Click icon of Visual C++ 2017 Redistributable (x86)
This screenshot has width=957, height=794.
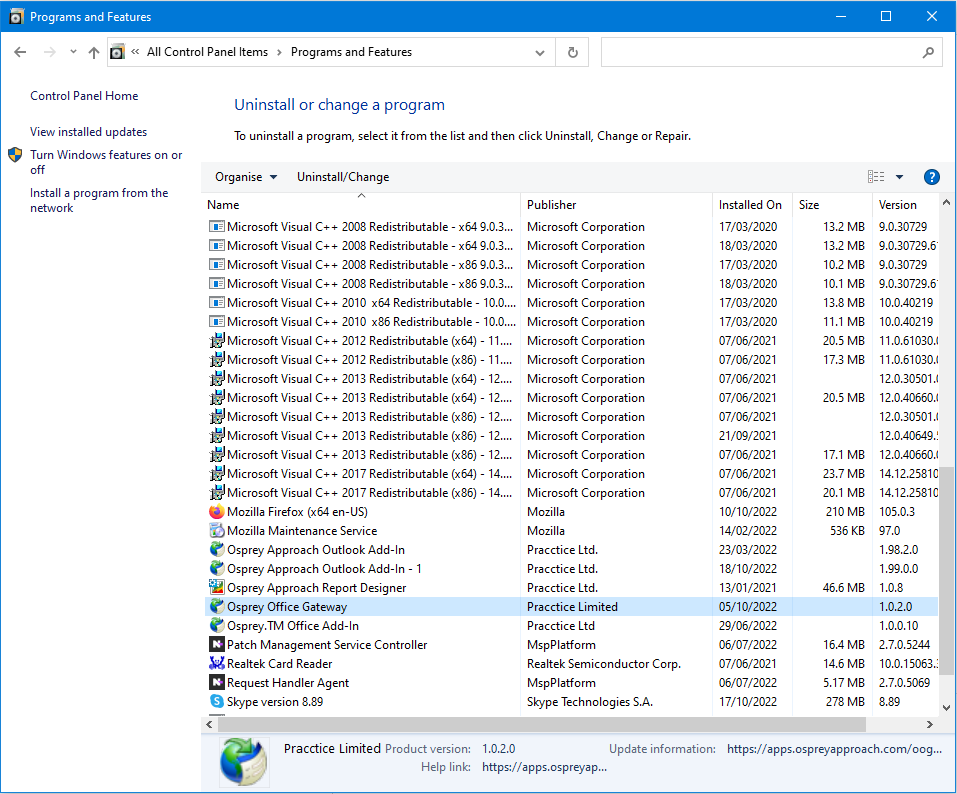216,492
